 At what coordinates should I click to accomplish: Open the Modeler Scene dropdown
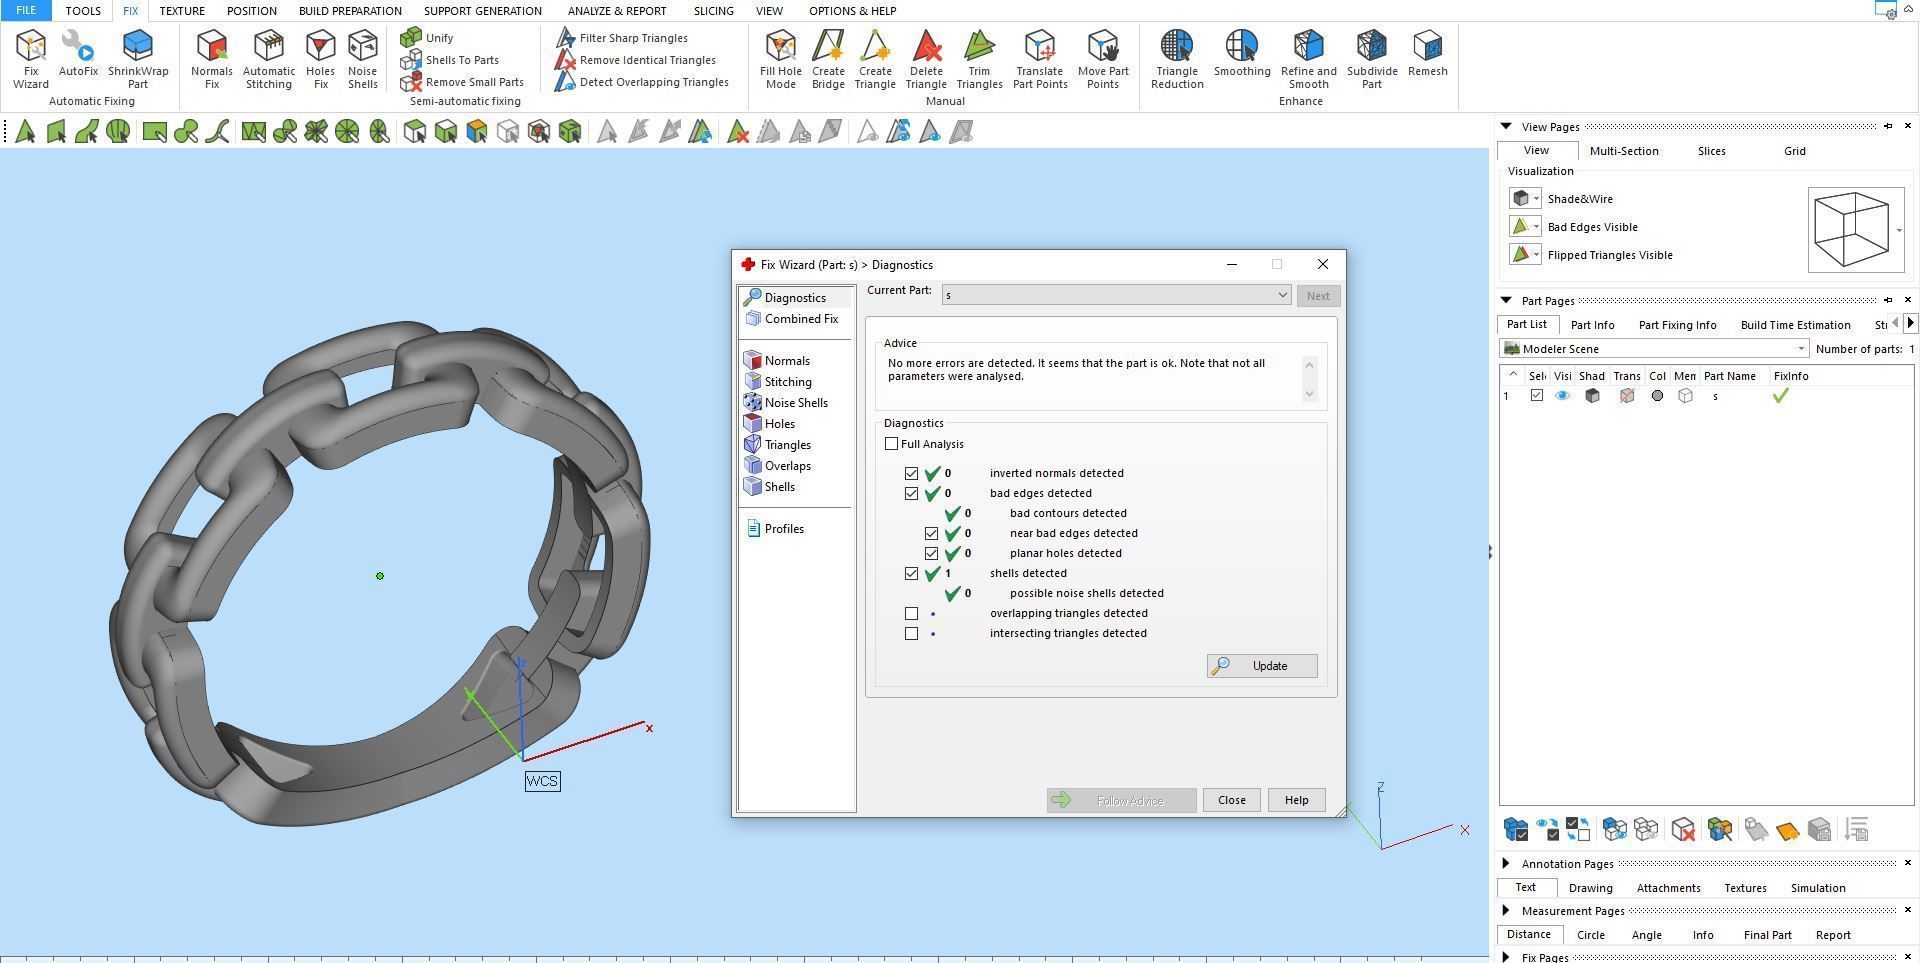tap(1654, 349)
